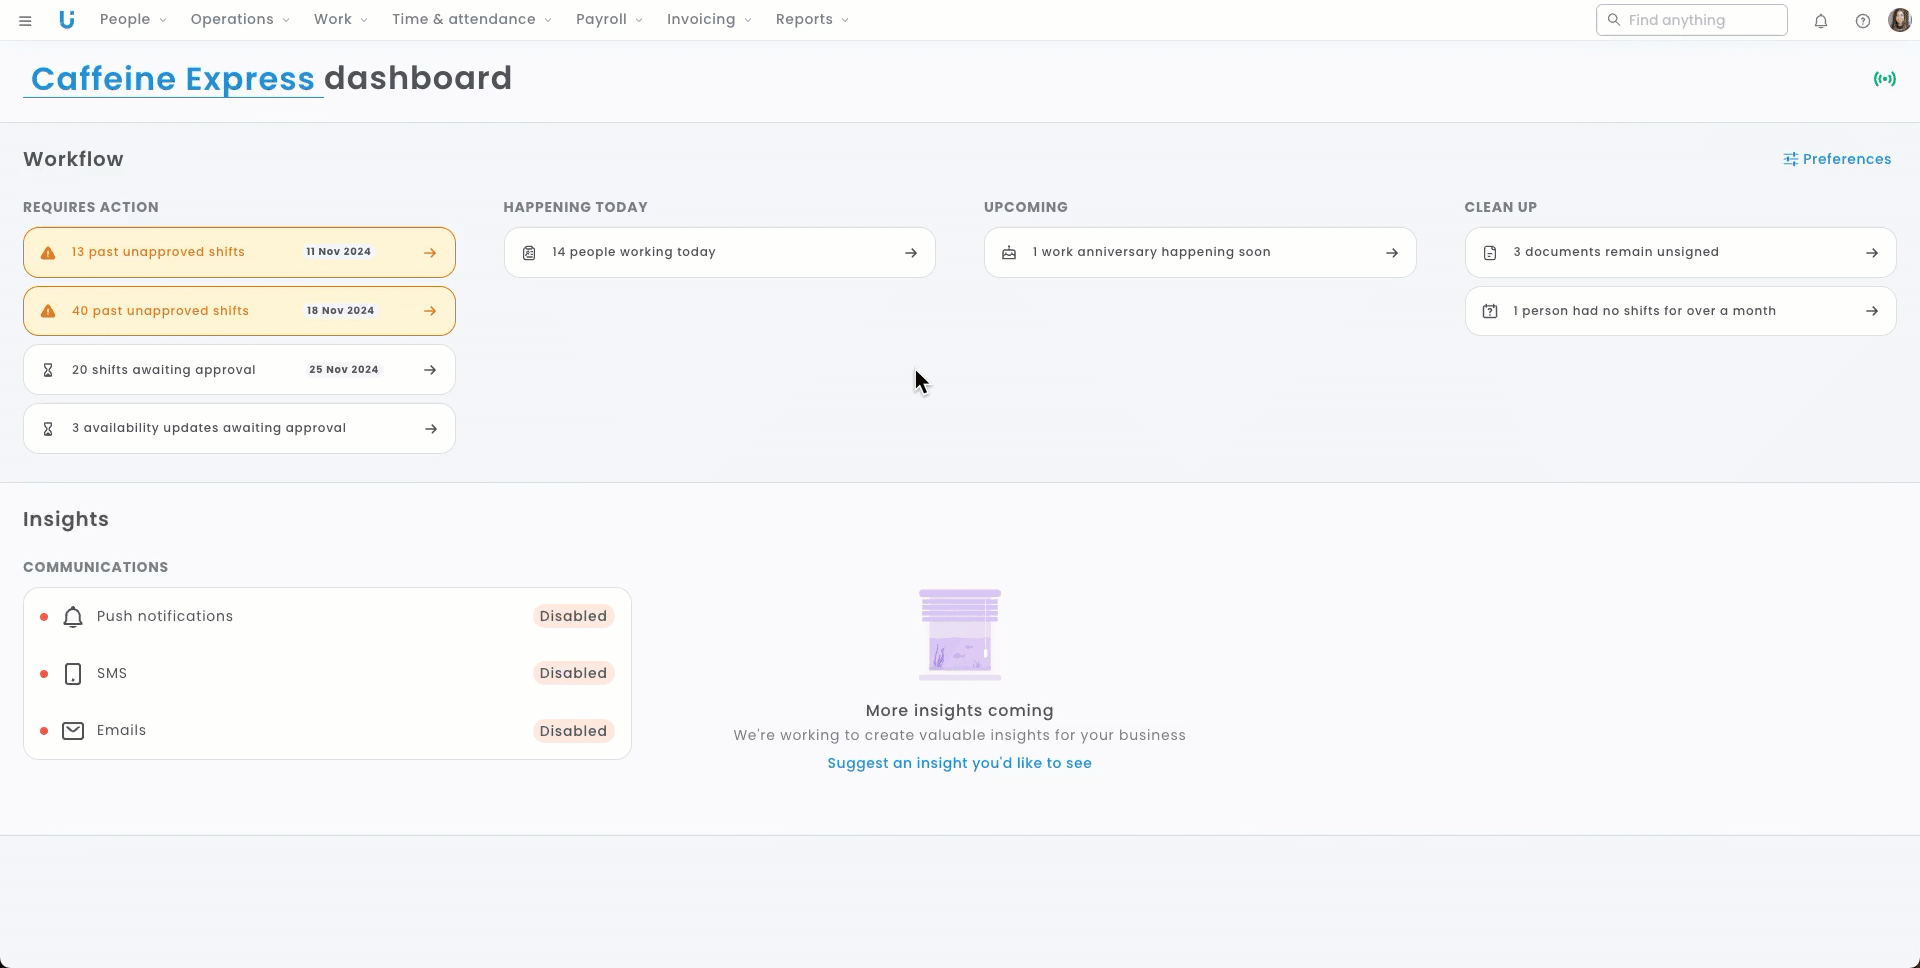Open the notifications bell icon
The image size is (1920, 968).
[1821, 21]
